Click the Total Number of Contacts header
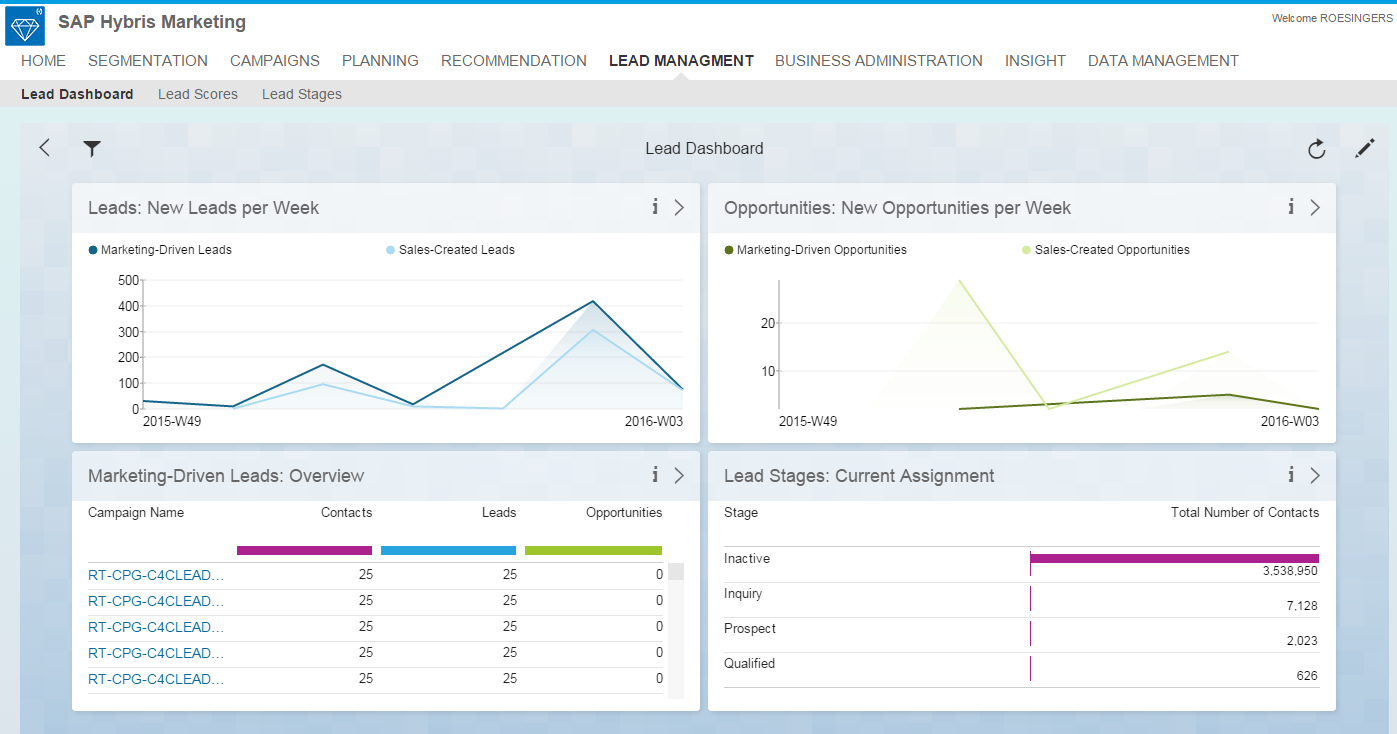Viewport: 1397px width, 734px height. pyautogui.click(x=1245, y=512)
